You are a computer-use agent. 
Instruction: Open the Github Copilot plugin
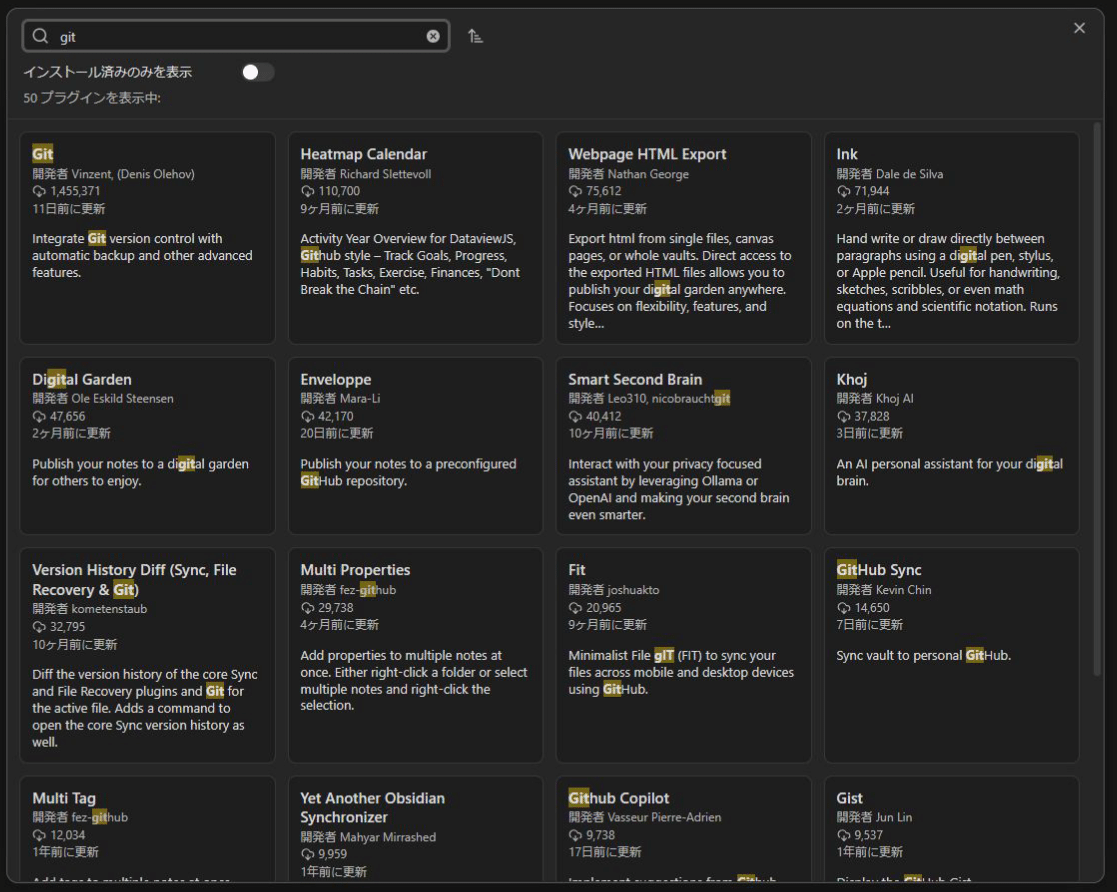tap(683, 830)
